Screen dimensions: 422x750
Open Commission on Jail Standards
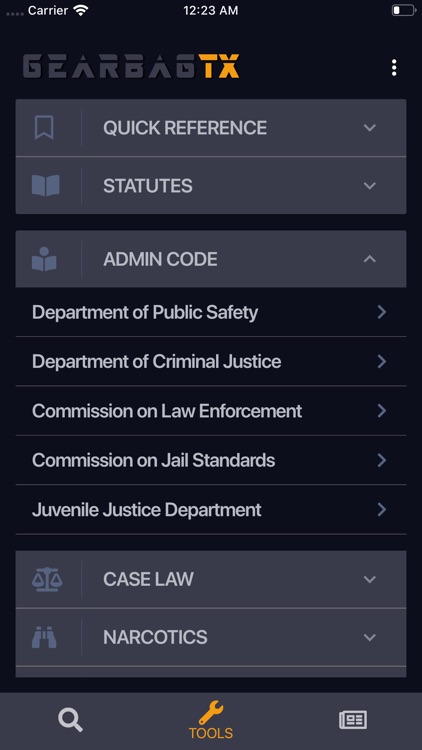[211, 460]
